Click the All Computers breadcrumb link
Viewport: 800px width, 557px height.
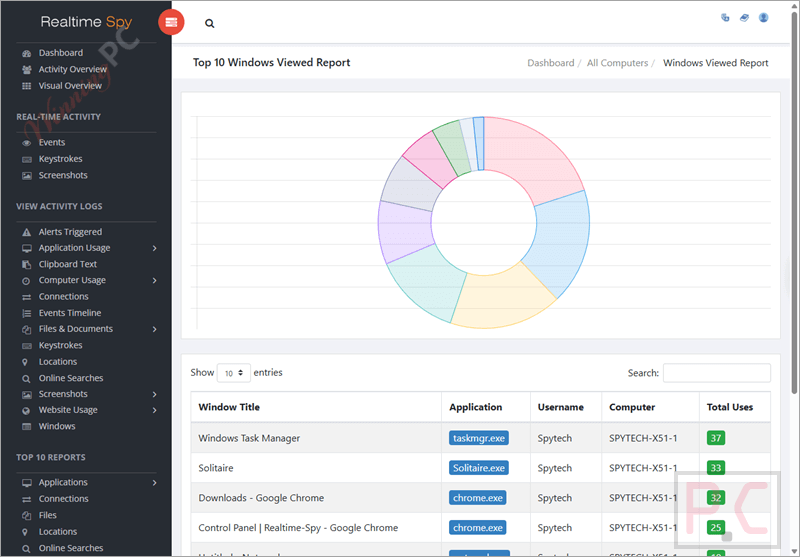(x=617, y=63)
